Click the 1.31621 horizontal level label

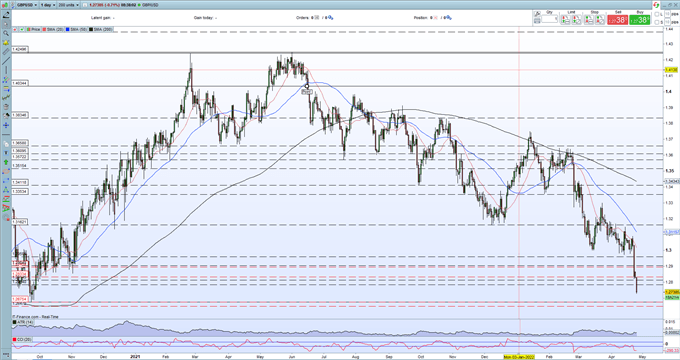coord(20,222)
